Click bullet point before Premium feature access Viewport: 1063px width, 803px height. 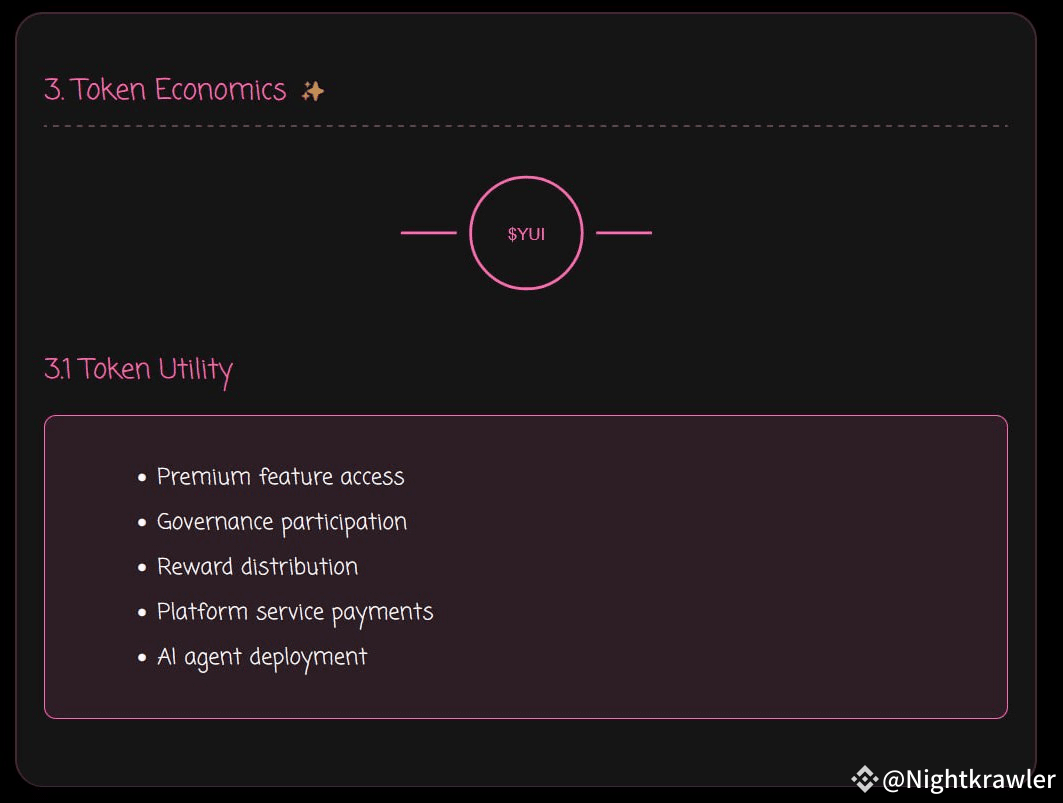coord(143,478)
